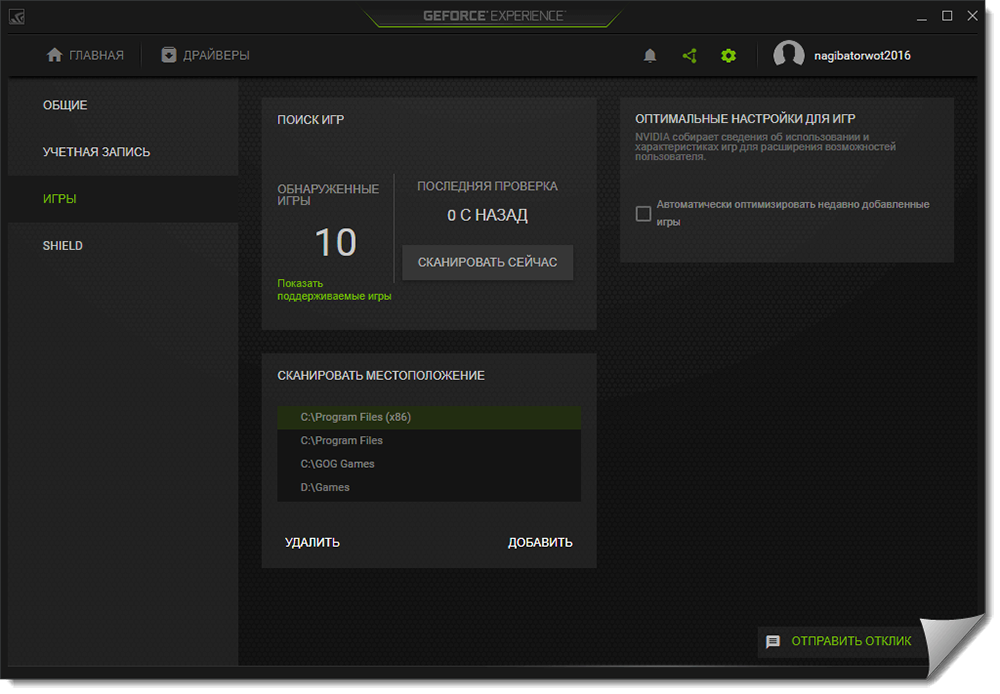Click the NVIDIA logo in title bar
This screenshot has height=694, width=1000.
[x=18, y=16]
